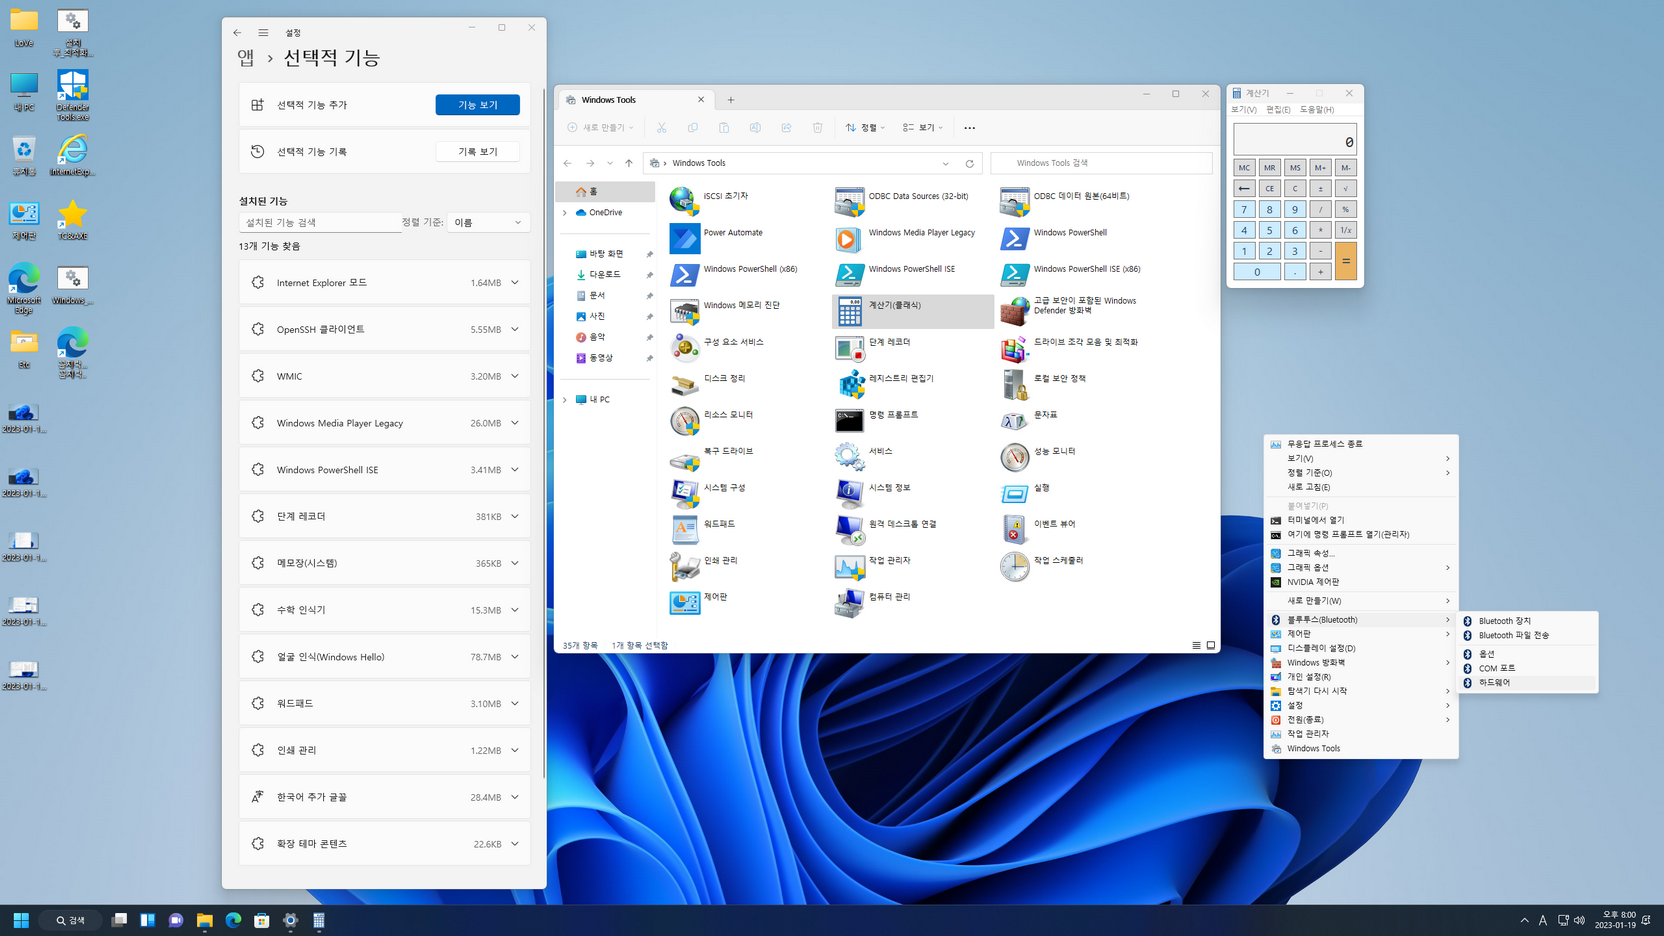Open 구성 요소 서비스 icon
The height and width of the screenshot is (936, 1664).
pyautogui.click(x=685, y=346)
